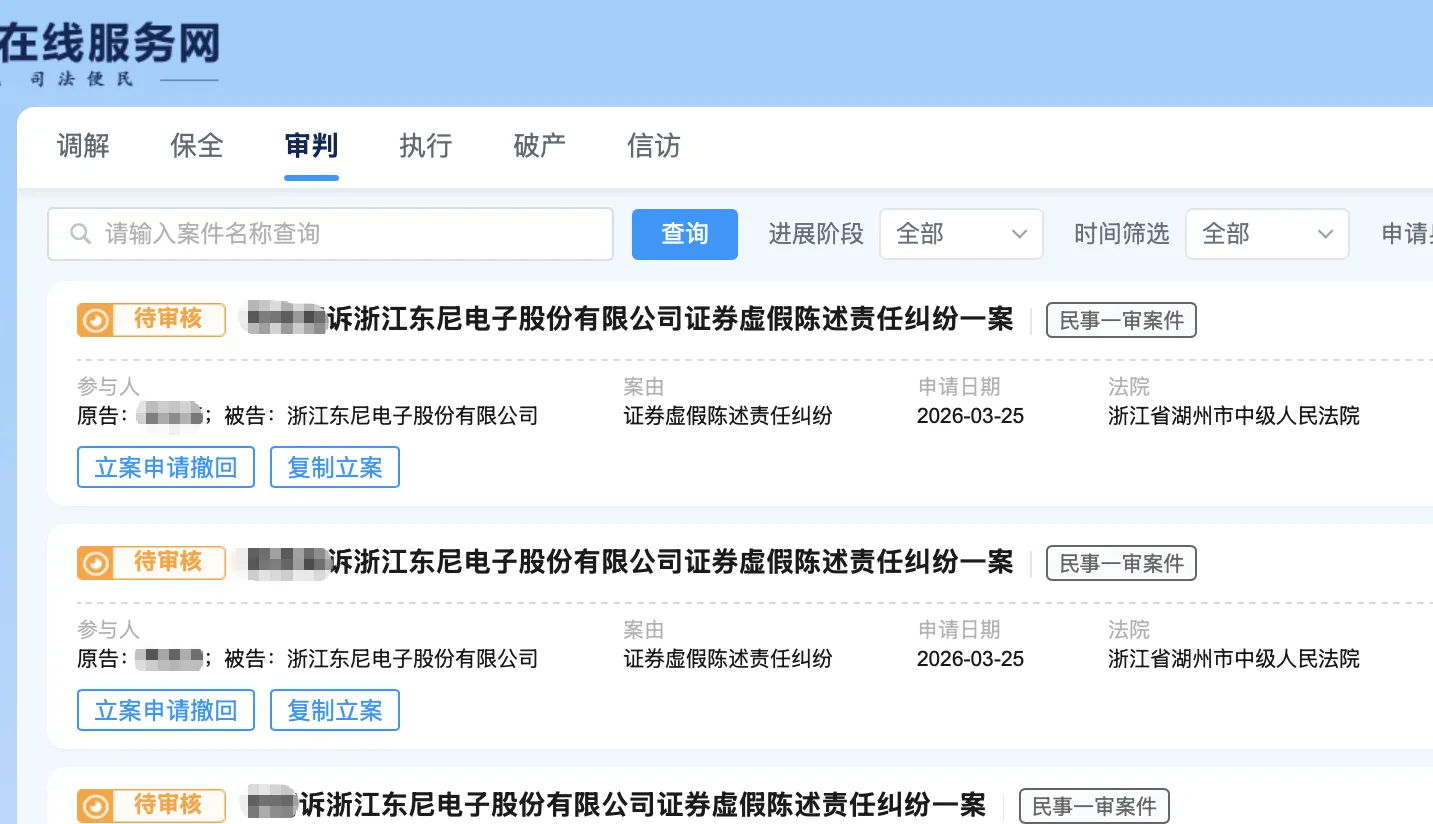Select the 执行 tab
Viewport: 1433px width, 824px height.
(x=424, y=146)
